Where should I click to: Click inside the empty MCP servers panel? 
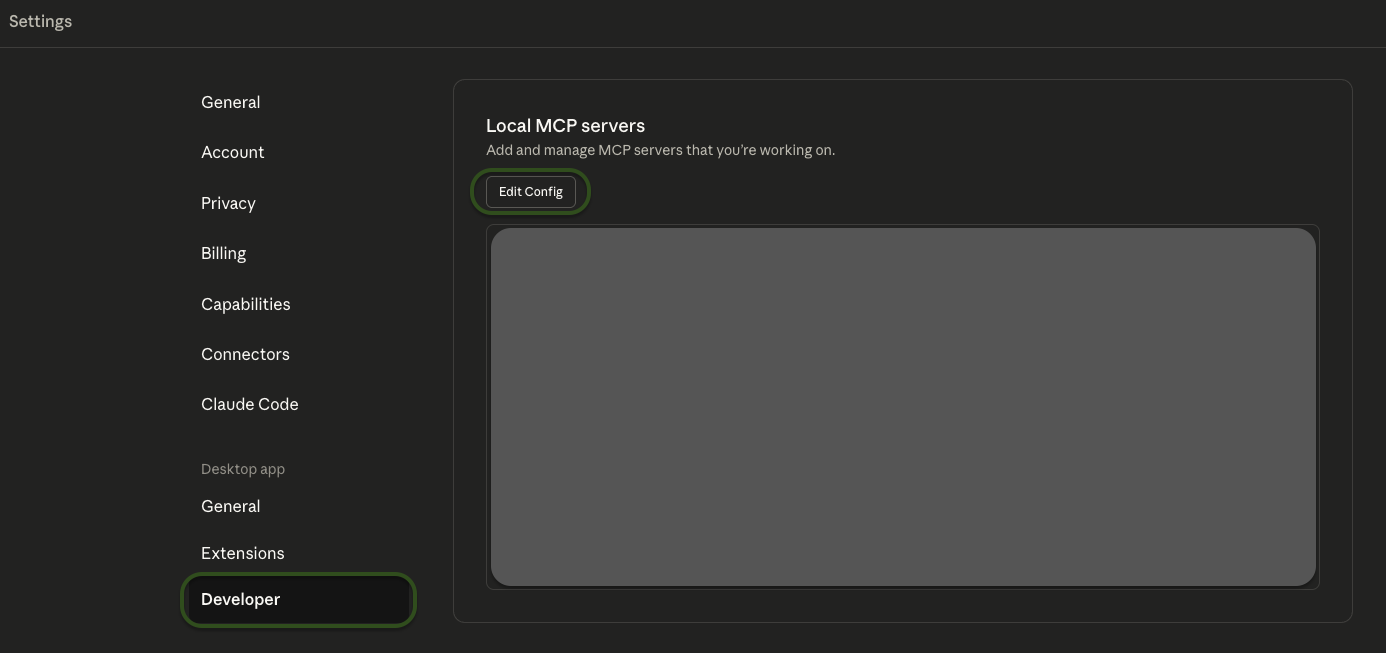tap(903, 406)
